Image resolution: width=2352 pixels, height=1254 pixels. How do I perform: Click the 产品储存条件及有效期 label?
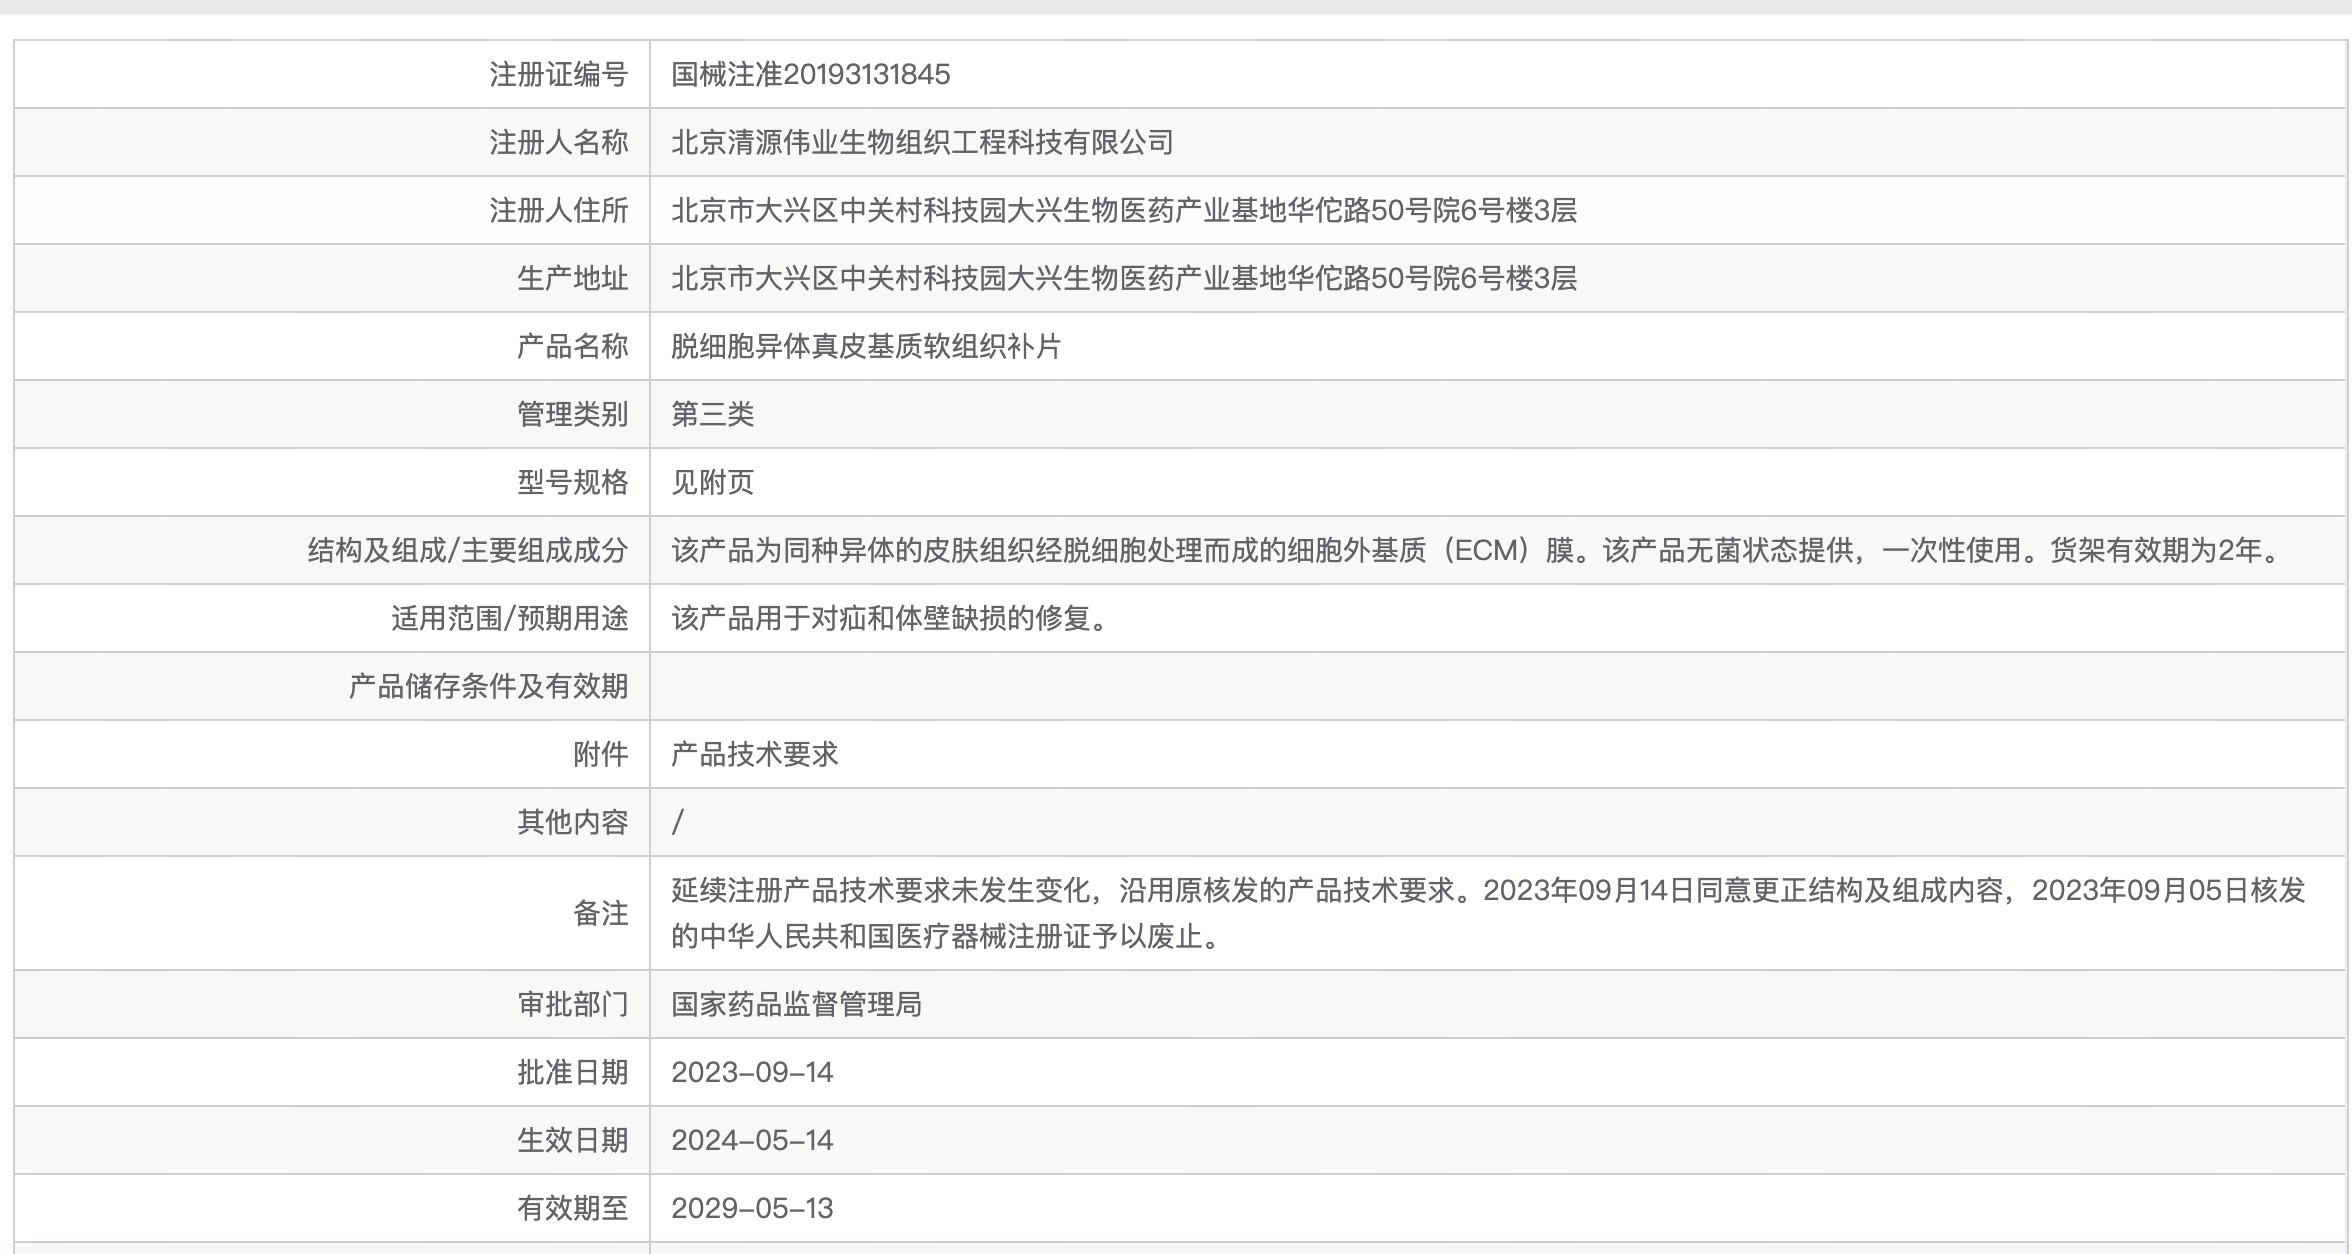(489, 687)
